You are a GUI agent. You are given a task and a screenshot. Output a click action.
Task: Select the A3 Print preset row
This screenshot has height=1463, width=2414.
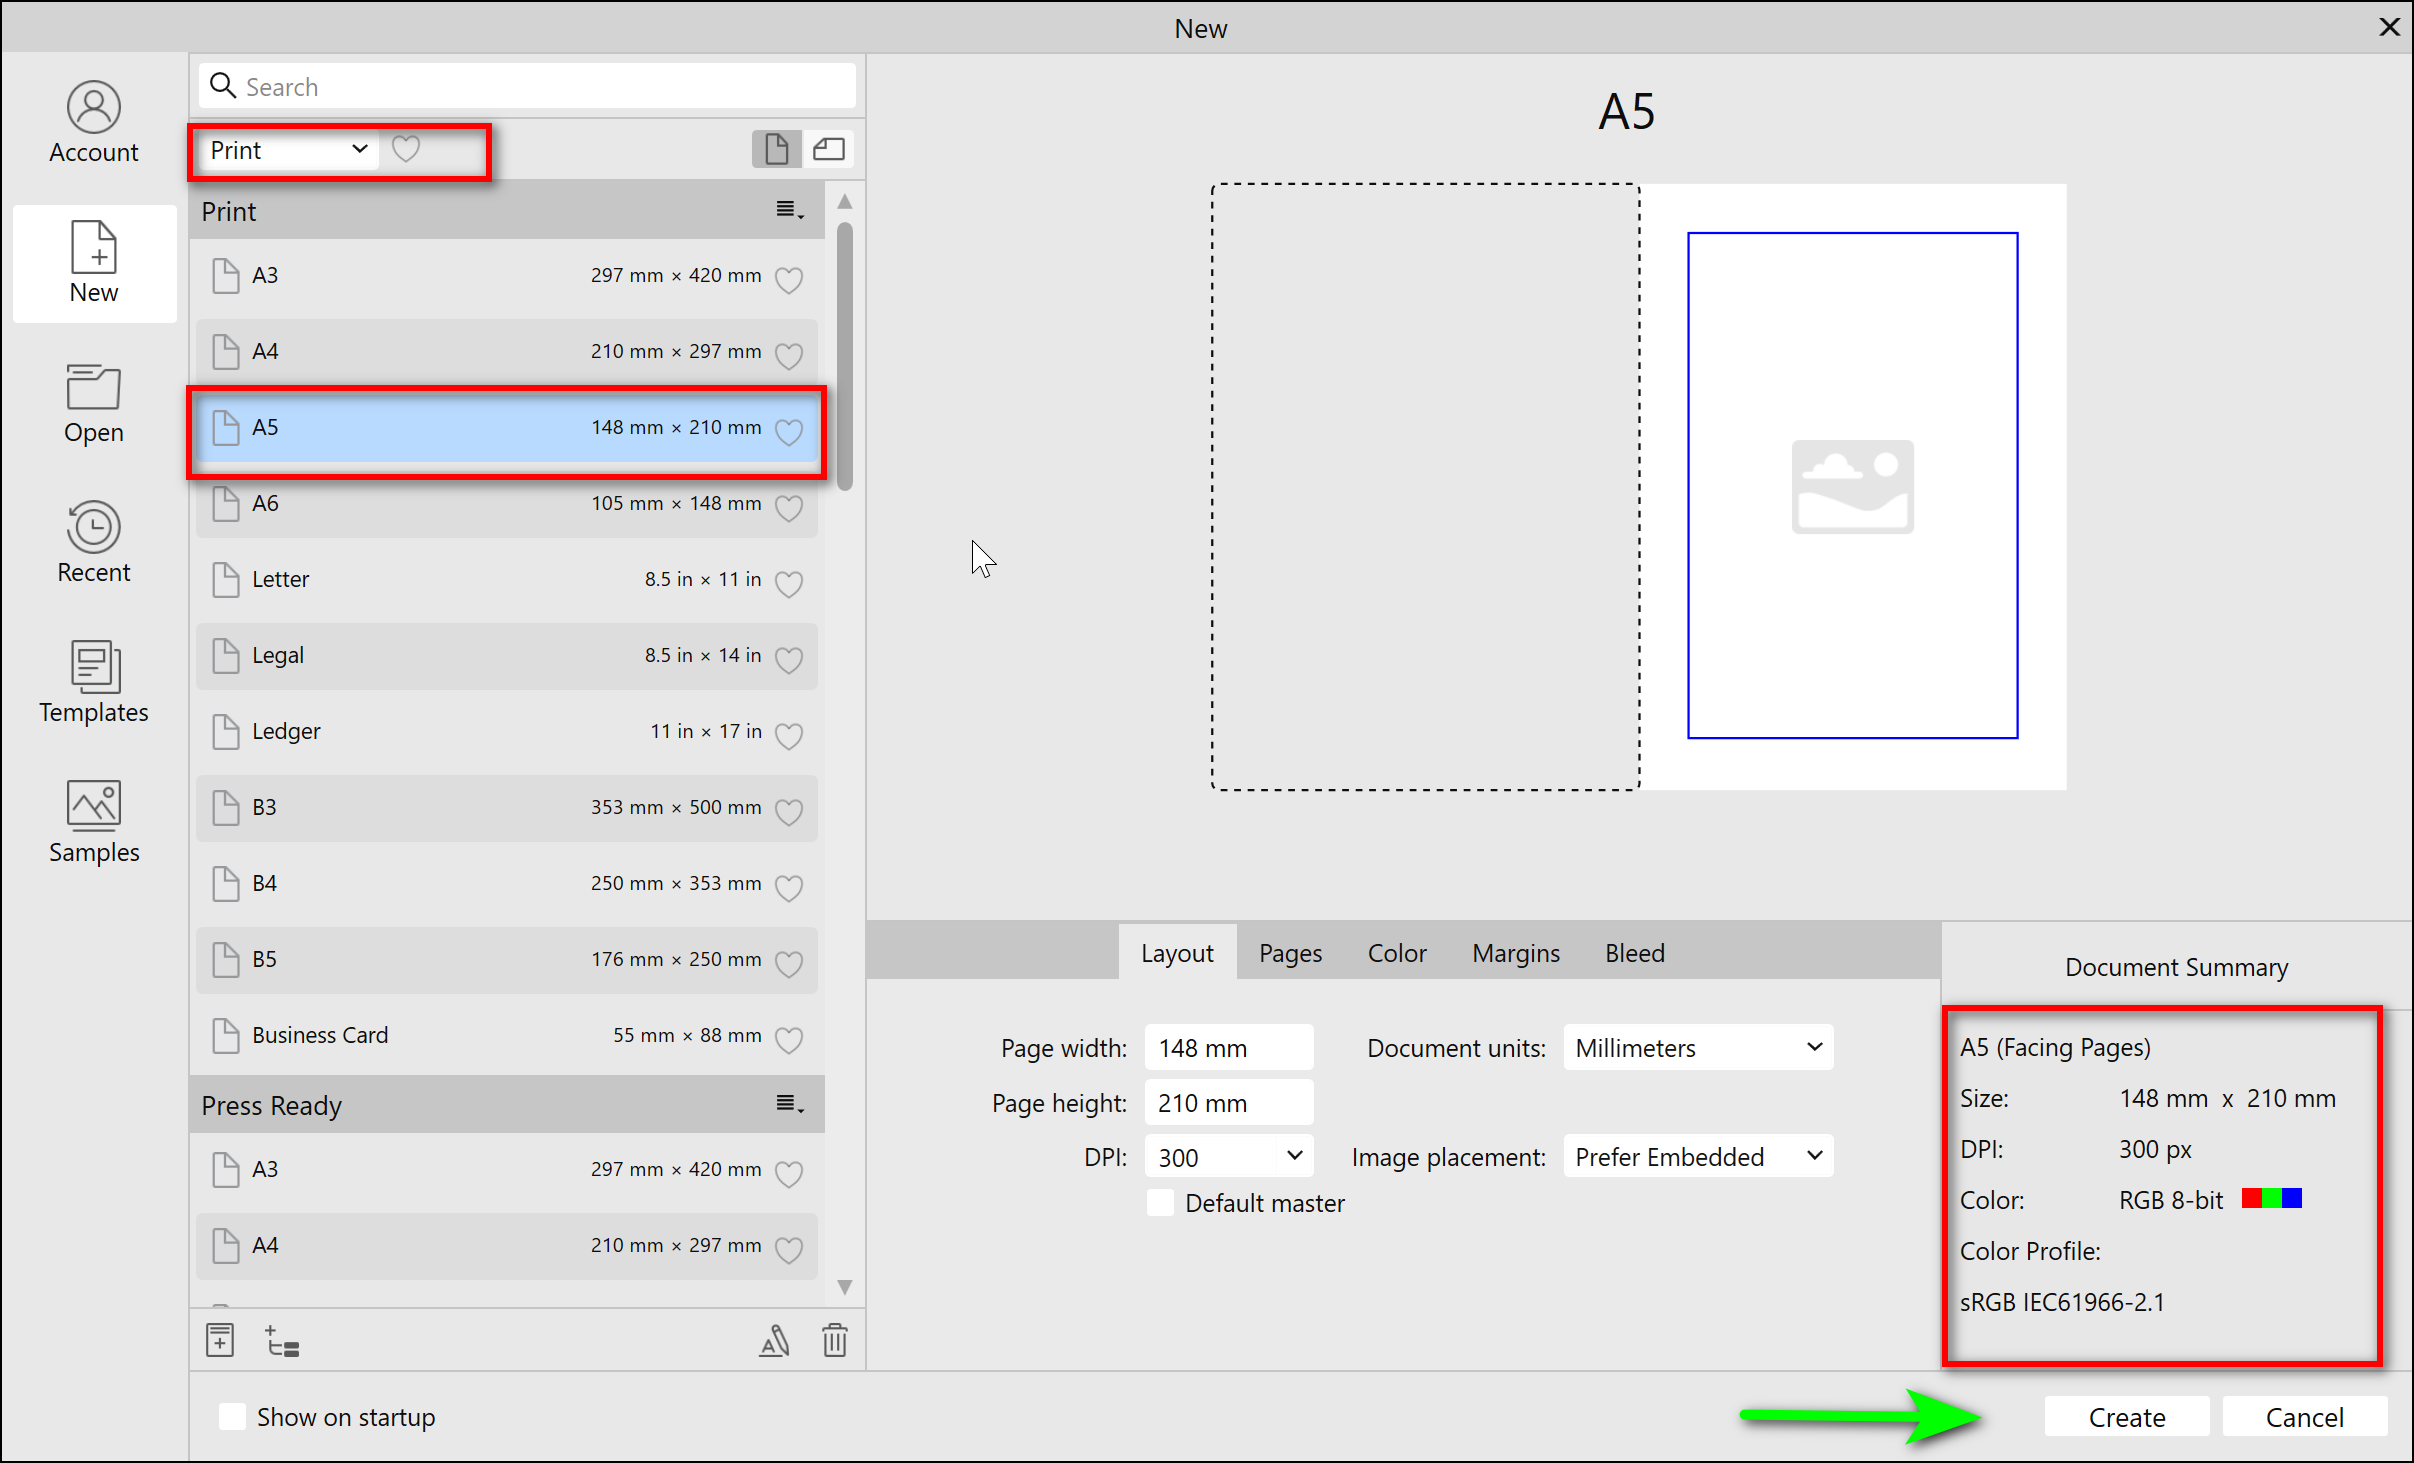pyautogui.click(x=507, y=275)
